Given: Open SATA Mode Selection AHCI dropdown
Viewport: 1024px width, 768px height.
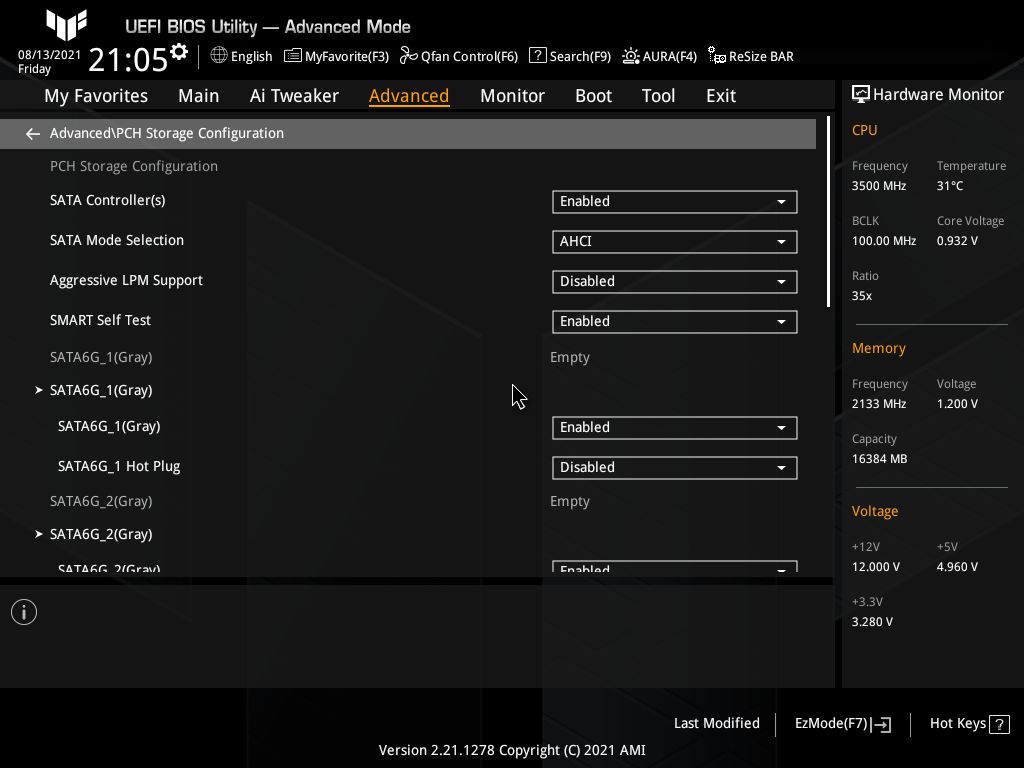Looking at the screenshot, I should tap(675, 242).
